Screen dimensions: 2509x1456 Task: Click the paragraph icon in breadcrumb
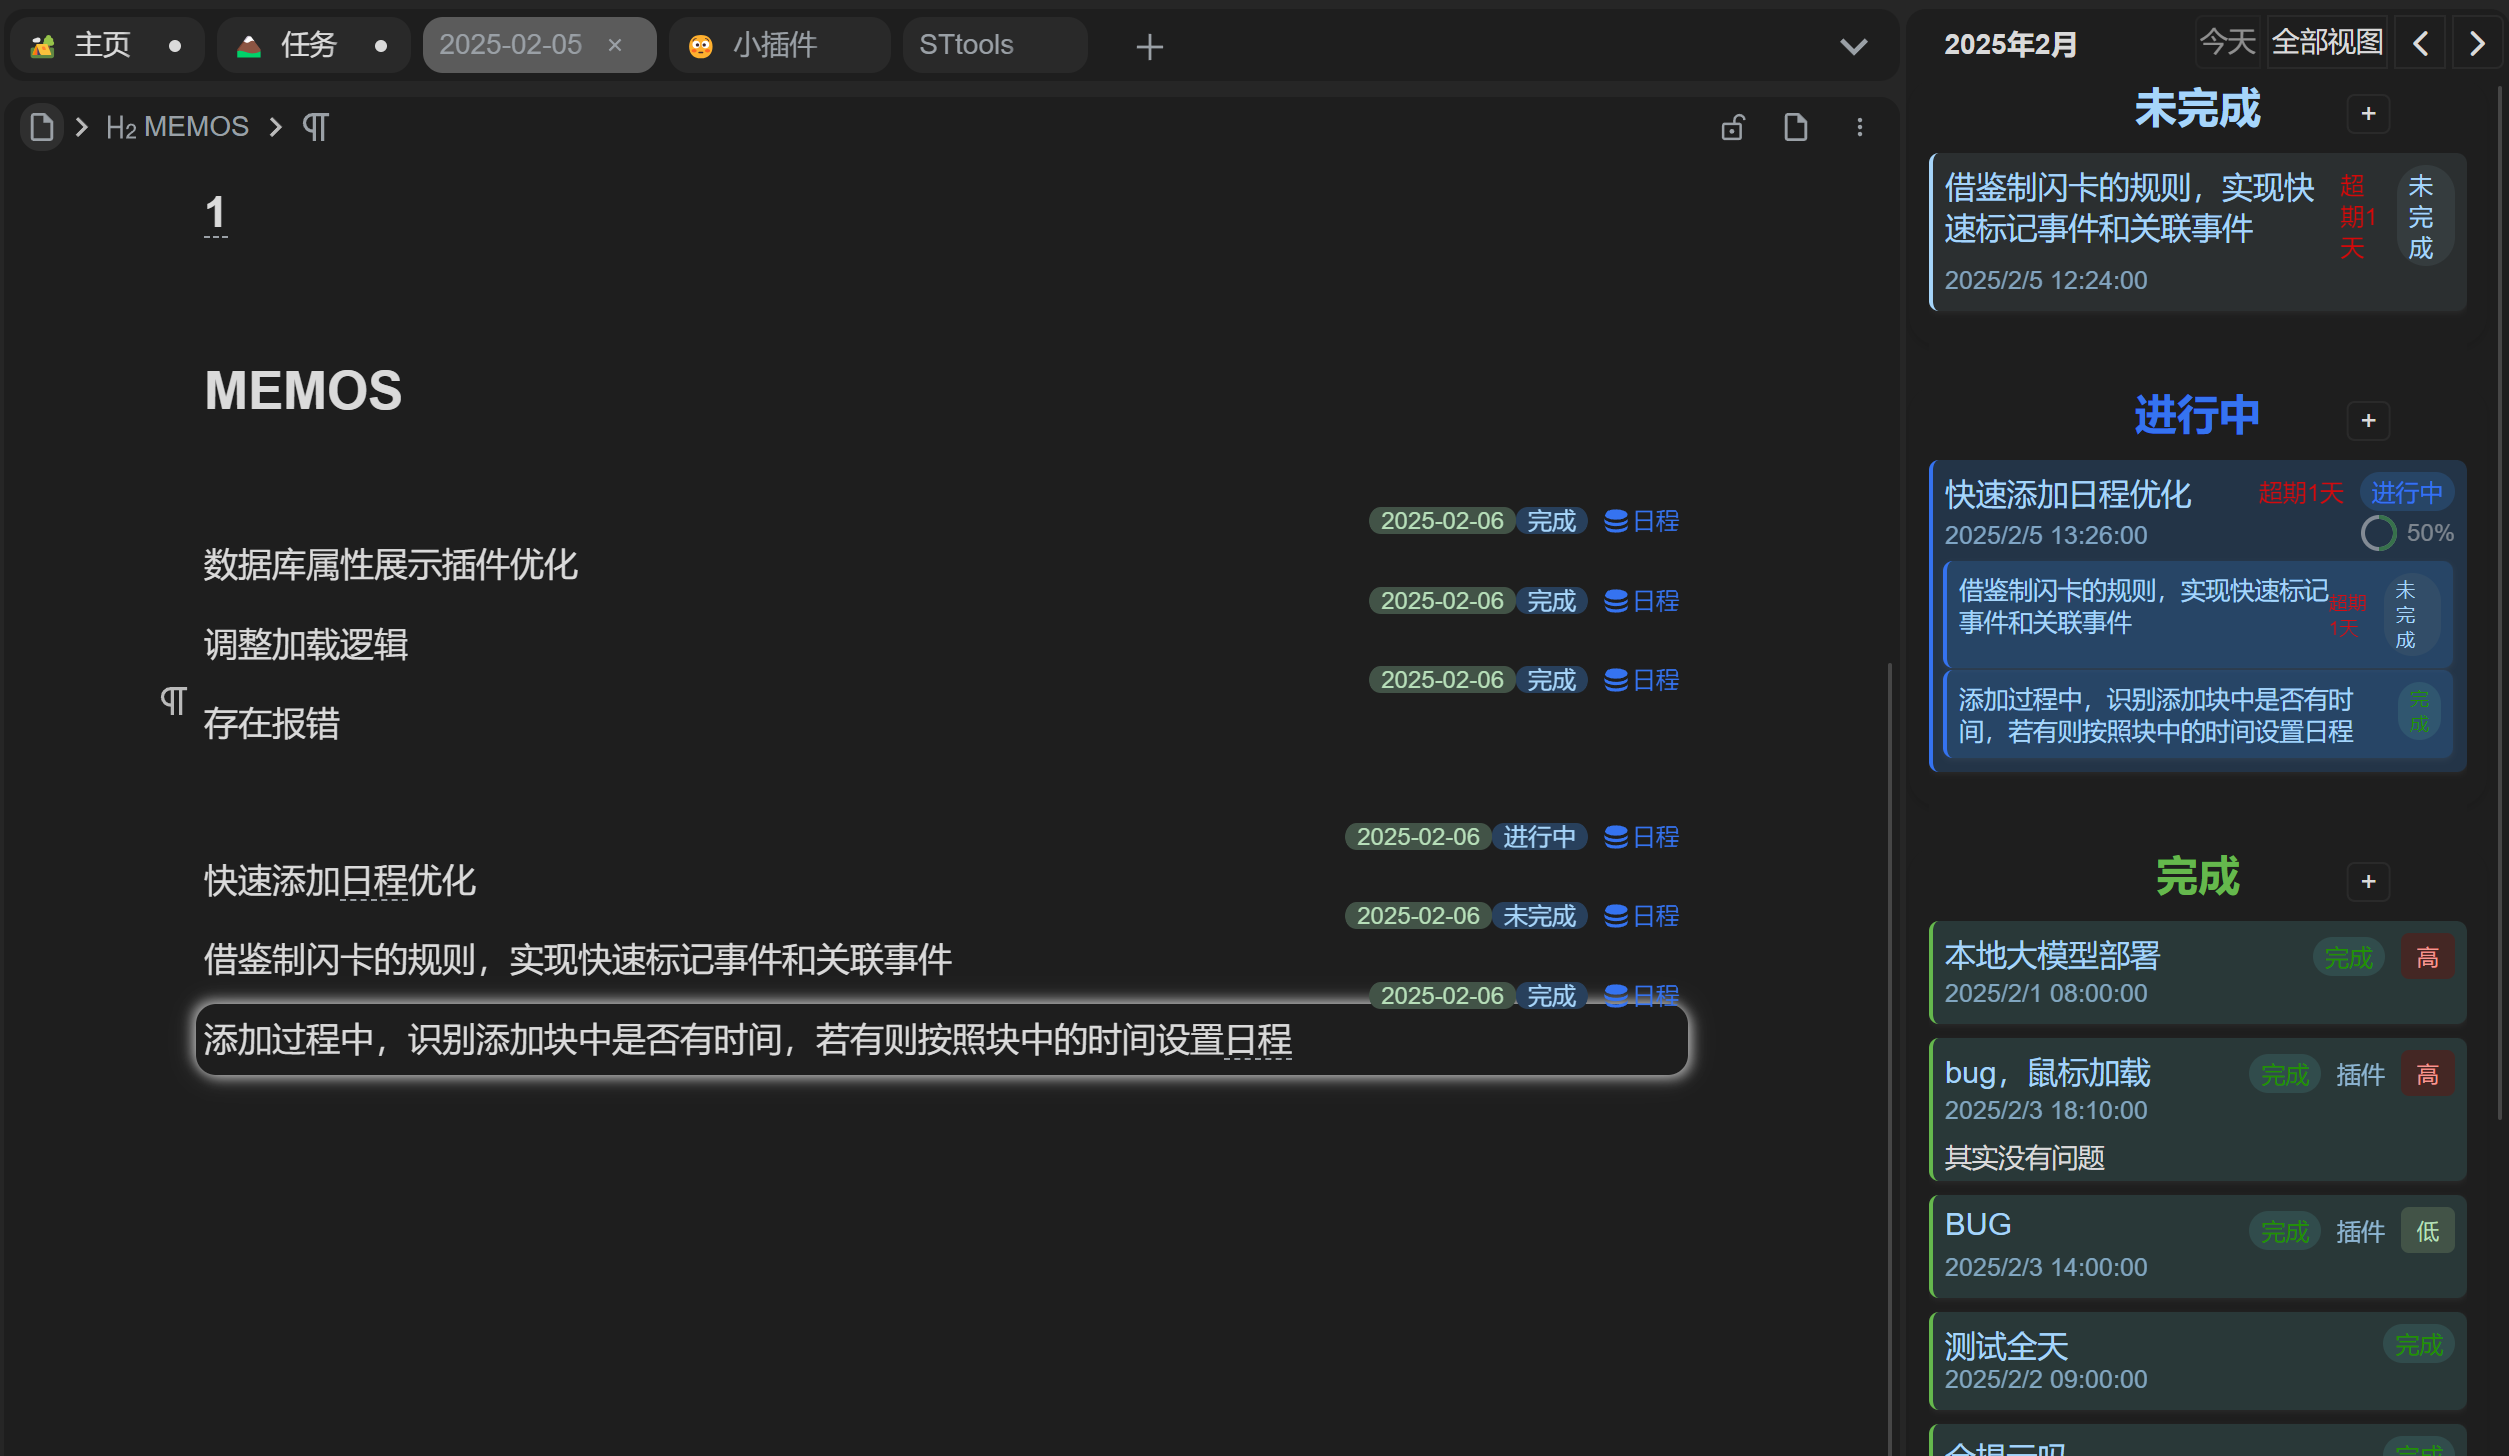point(315,127)
